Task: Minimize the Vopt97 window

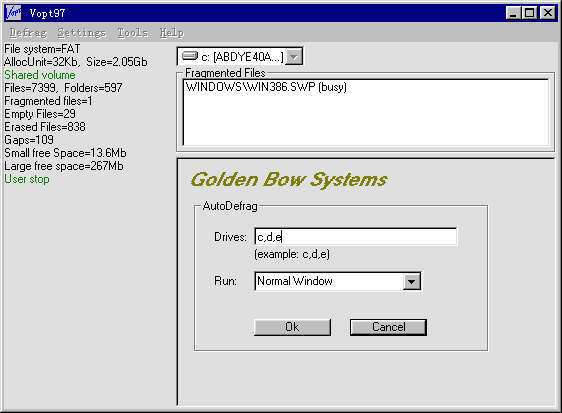Action: pos(513,13)
